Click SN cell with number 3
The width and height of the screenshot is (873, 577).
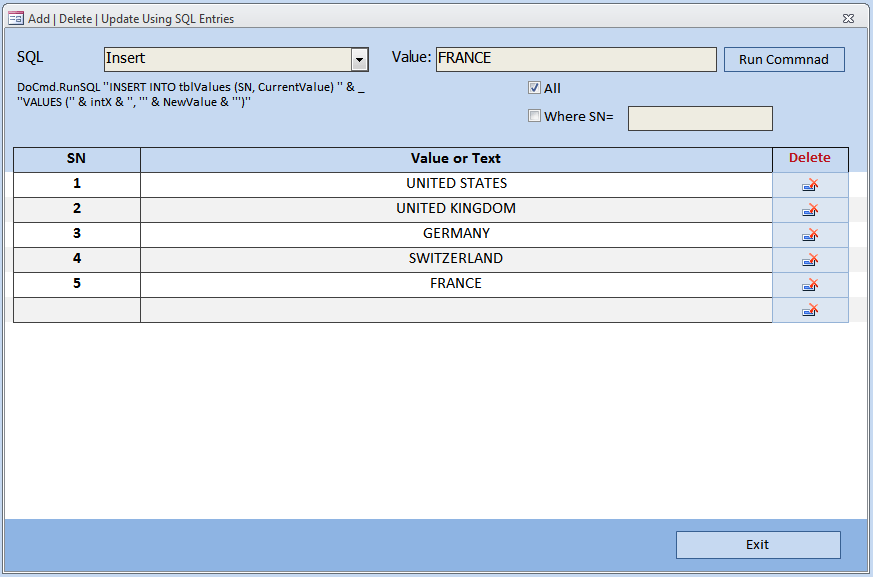(x=77, y=234)
